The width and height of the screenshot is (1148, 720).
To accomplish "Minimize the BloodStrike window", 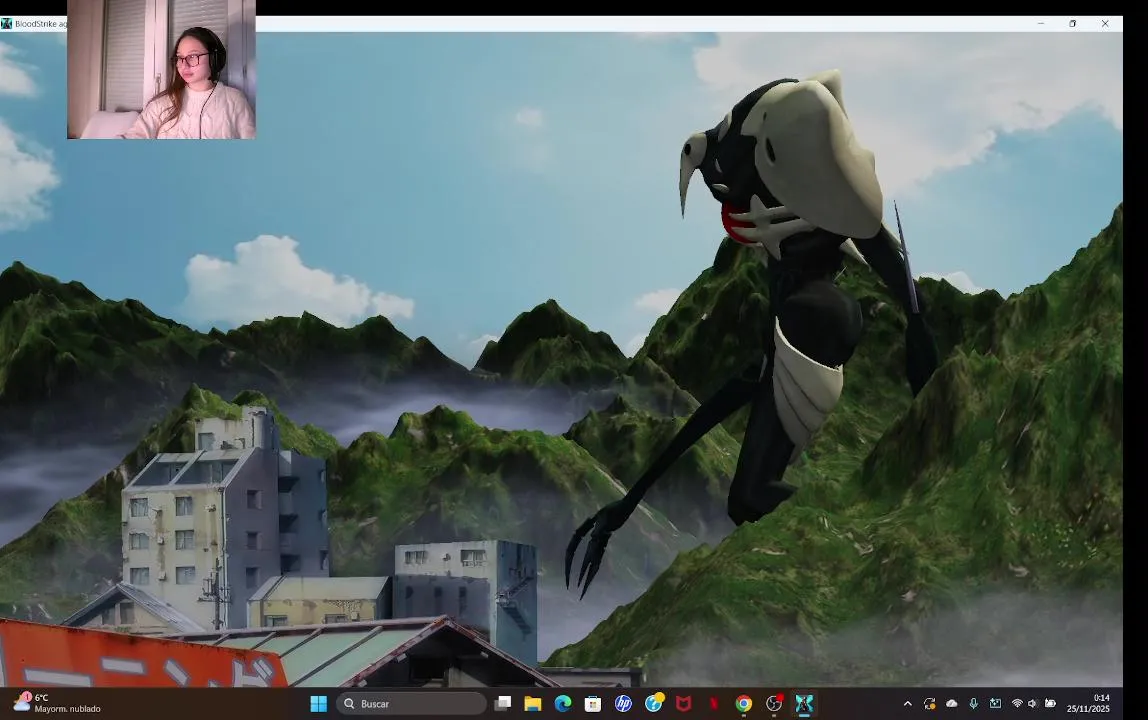I will coord(1040,23).
